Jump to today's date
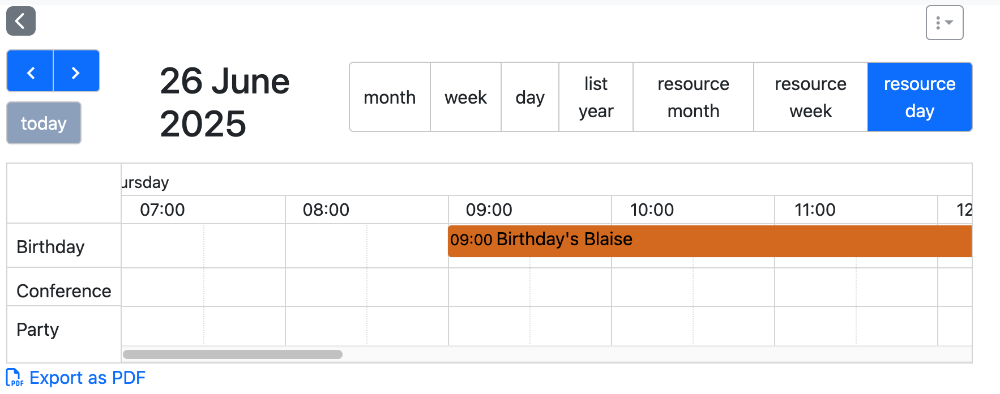The image size is (1000, 394). (43, 123)
